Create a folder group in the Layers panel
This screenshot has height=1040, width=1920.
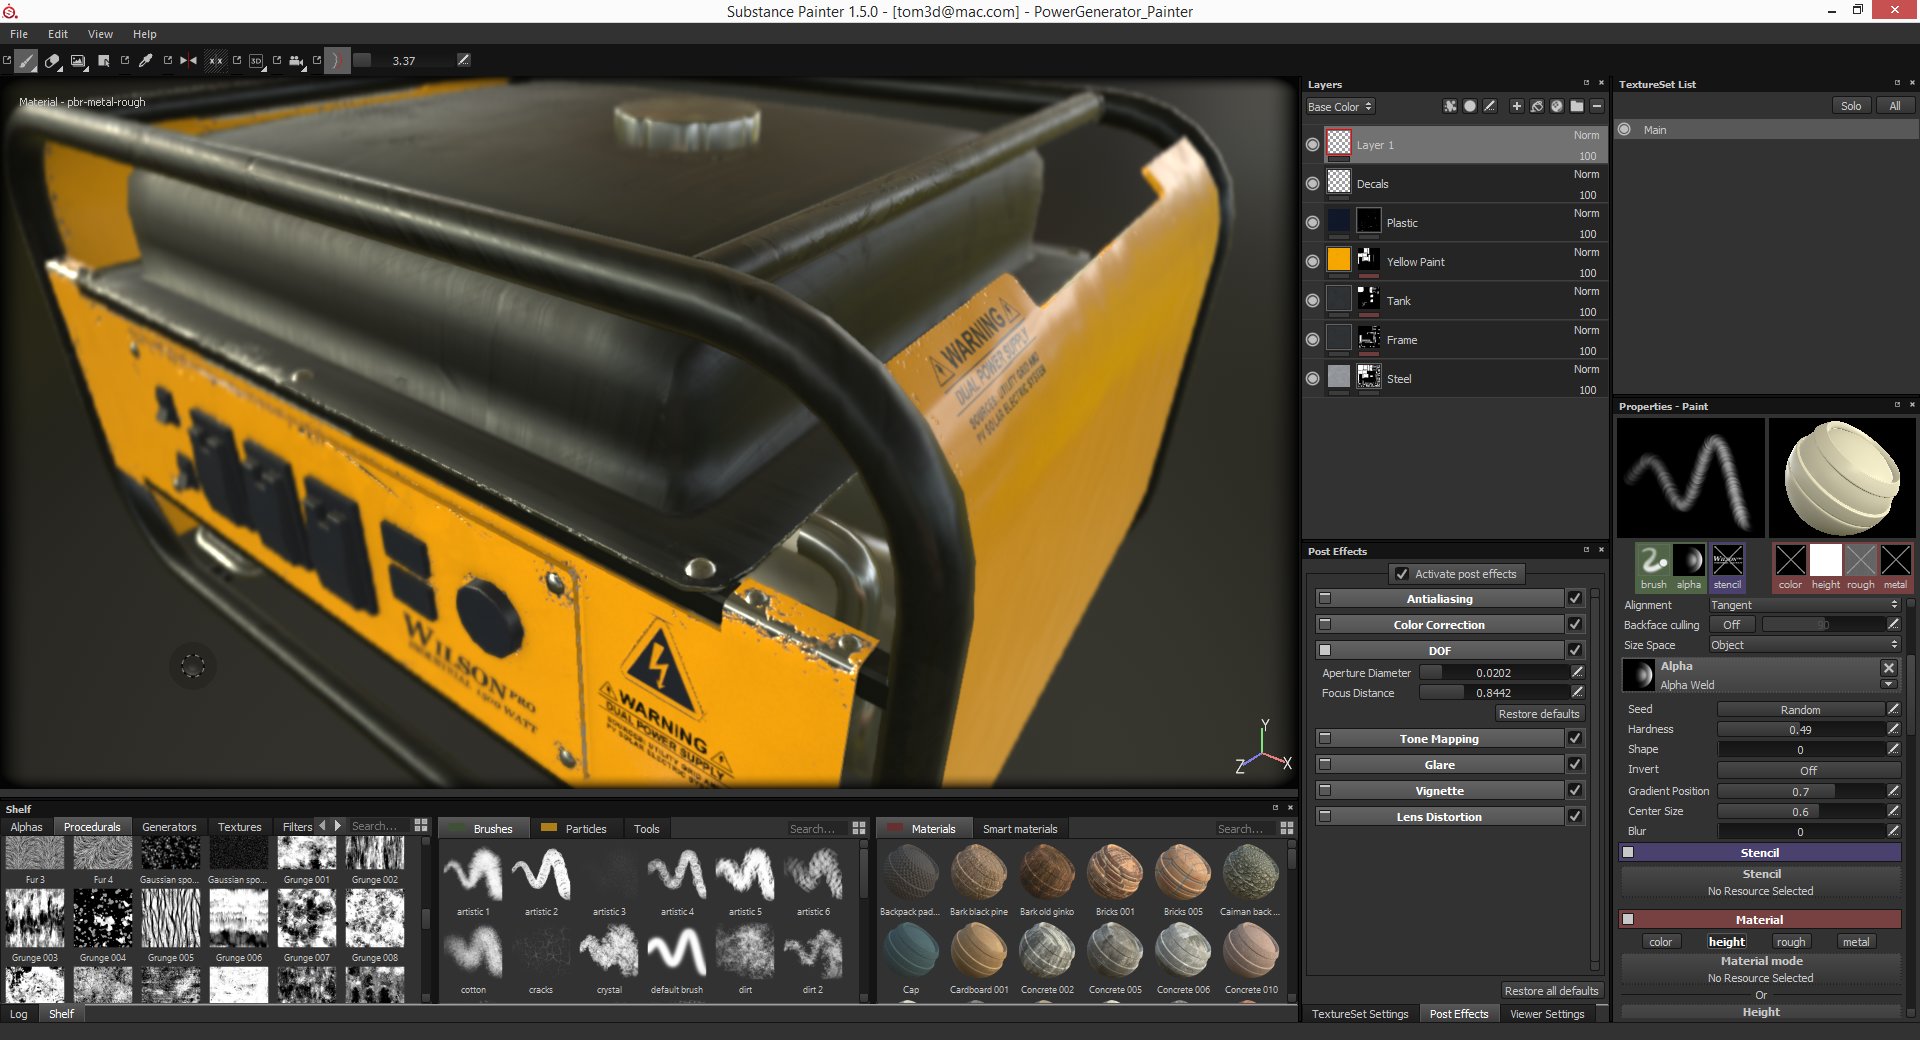coord(1577,106)
